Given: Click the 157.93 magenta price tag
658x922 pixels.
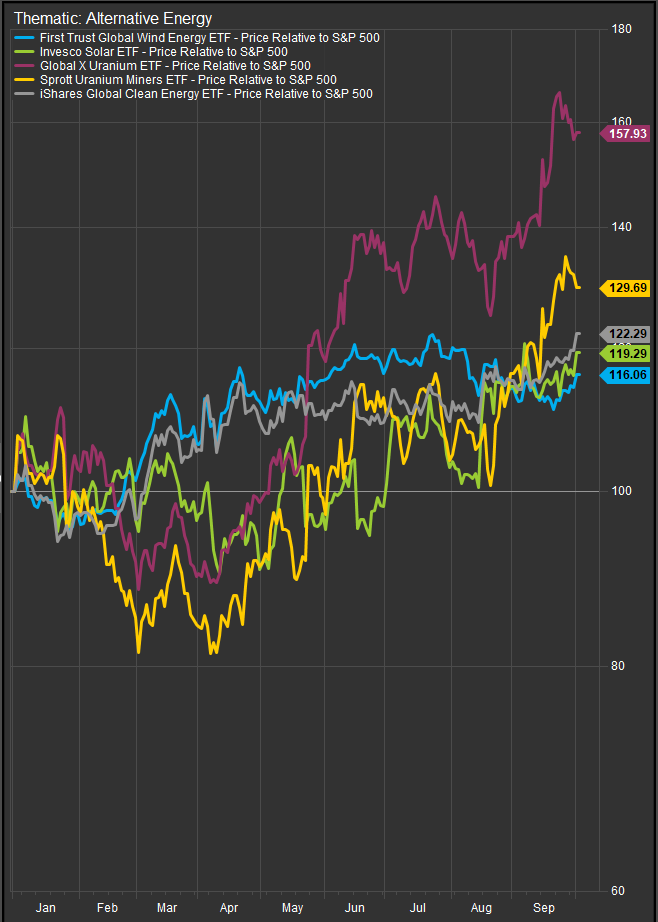Looking at the screenshot, I should (626, 133).
